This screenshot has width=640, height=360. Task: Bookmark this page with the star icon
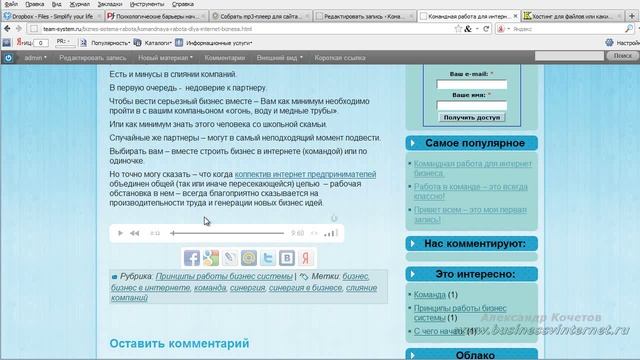(458, 29)
